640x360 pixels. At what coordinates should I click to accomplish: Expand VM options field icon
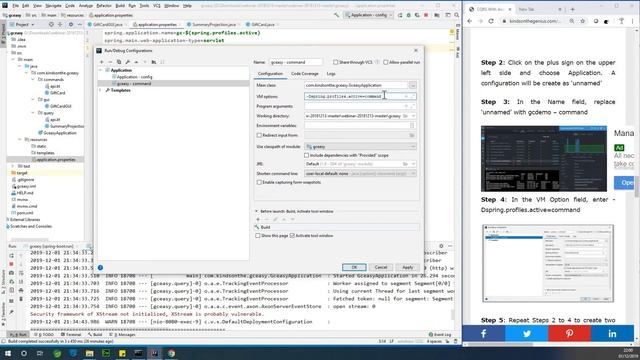pyautogui.click(x=412, y=96)
